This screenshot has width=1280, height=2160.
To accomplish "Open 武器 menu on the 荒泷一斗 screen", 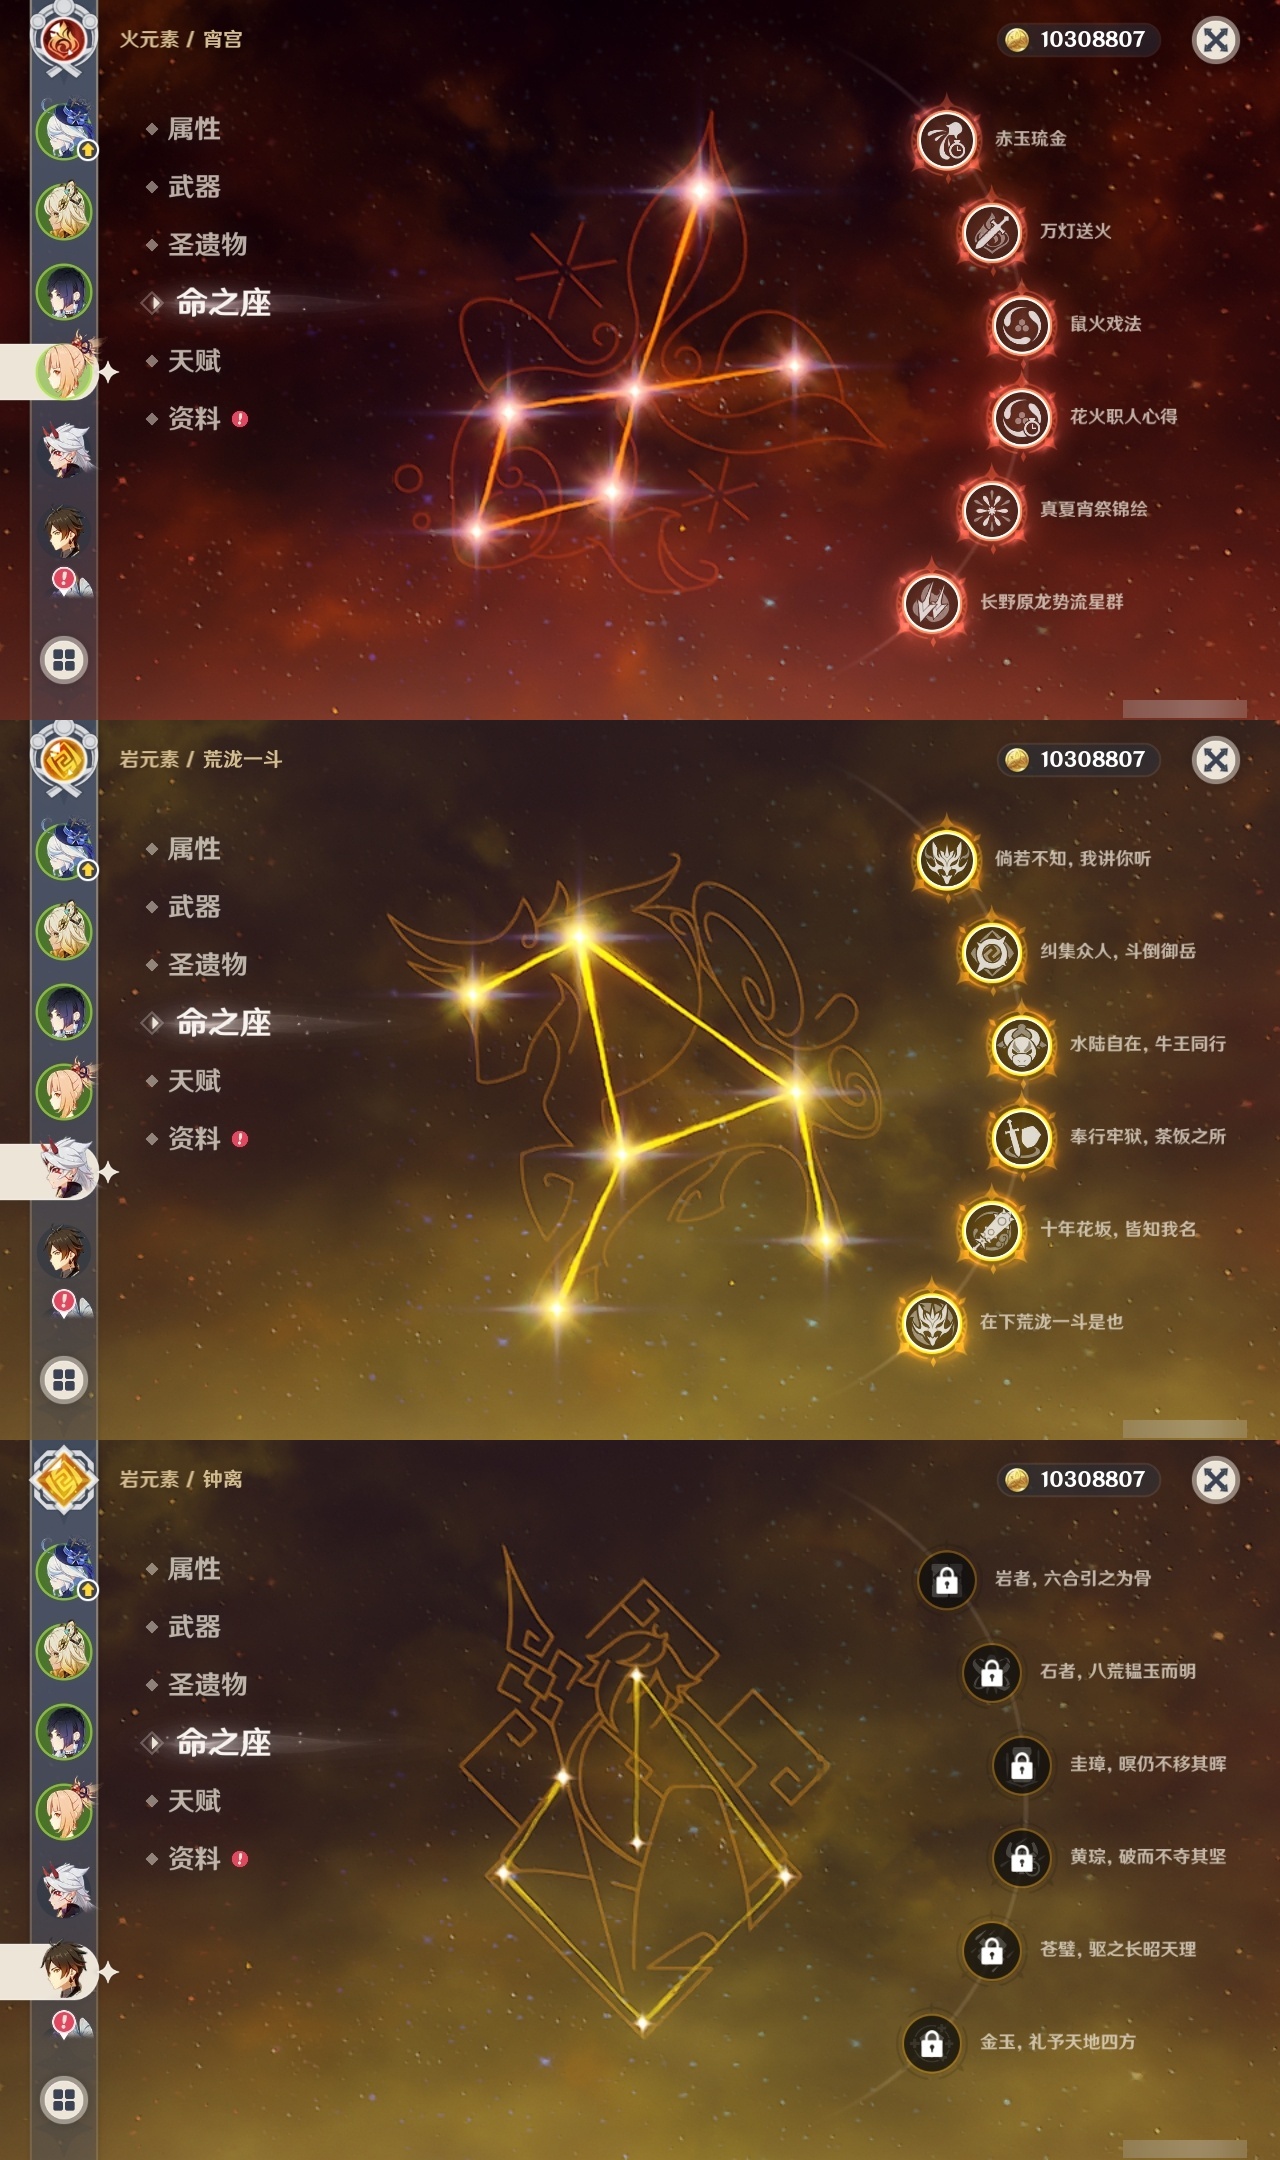I will pos(193,907).
